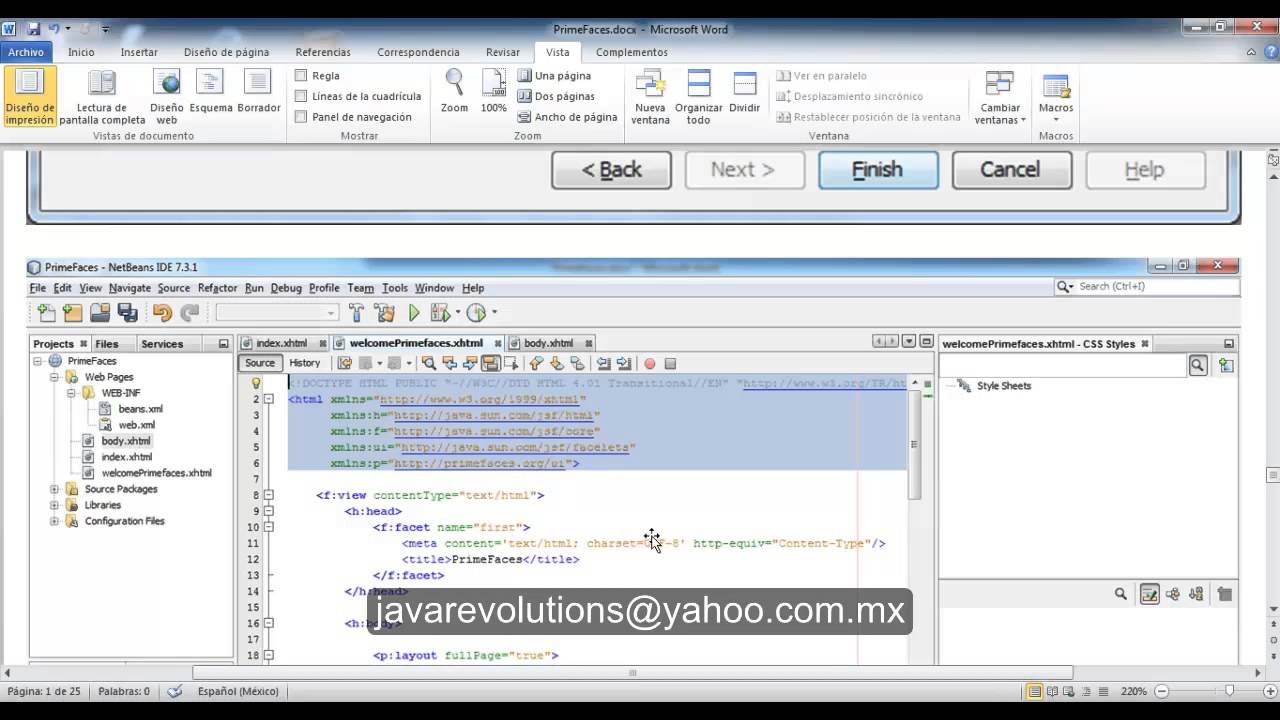Image resolution: width=1280 pixels, height=720 pixels.
Task: Click Save All icon in NetBeans toolbar
Action: 127,313
